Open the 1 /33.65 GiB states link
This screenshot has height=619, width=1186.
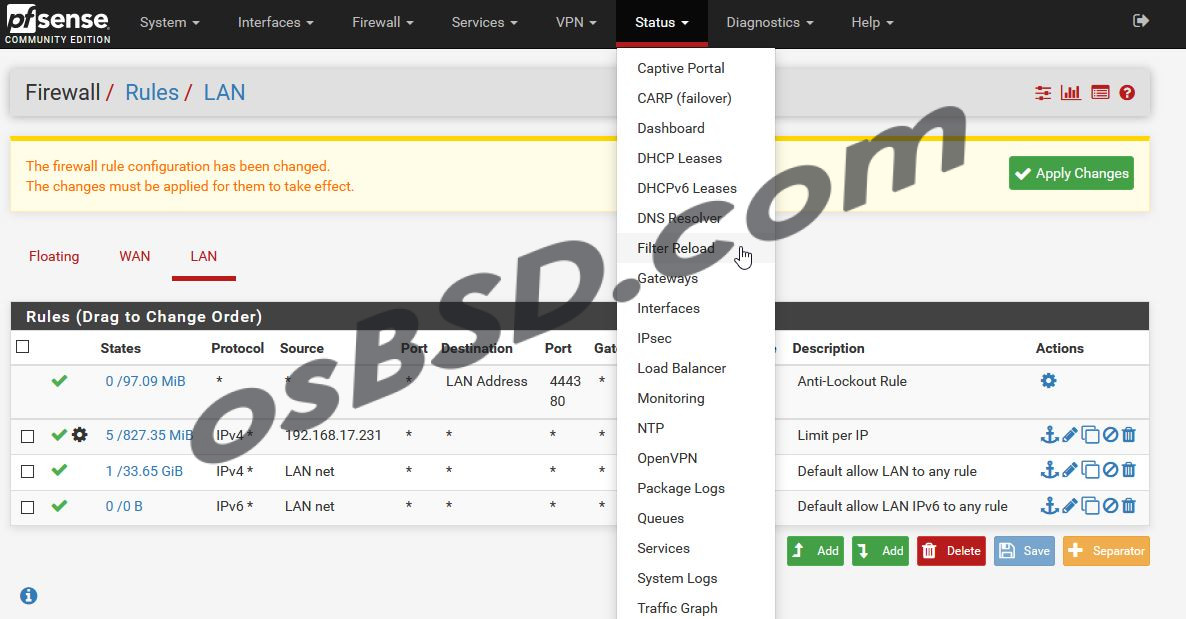144,471
